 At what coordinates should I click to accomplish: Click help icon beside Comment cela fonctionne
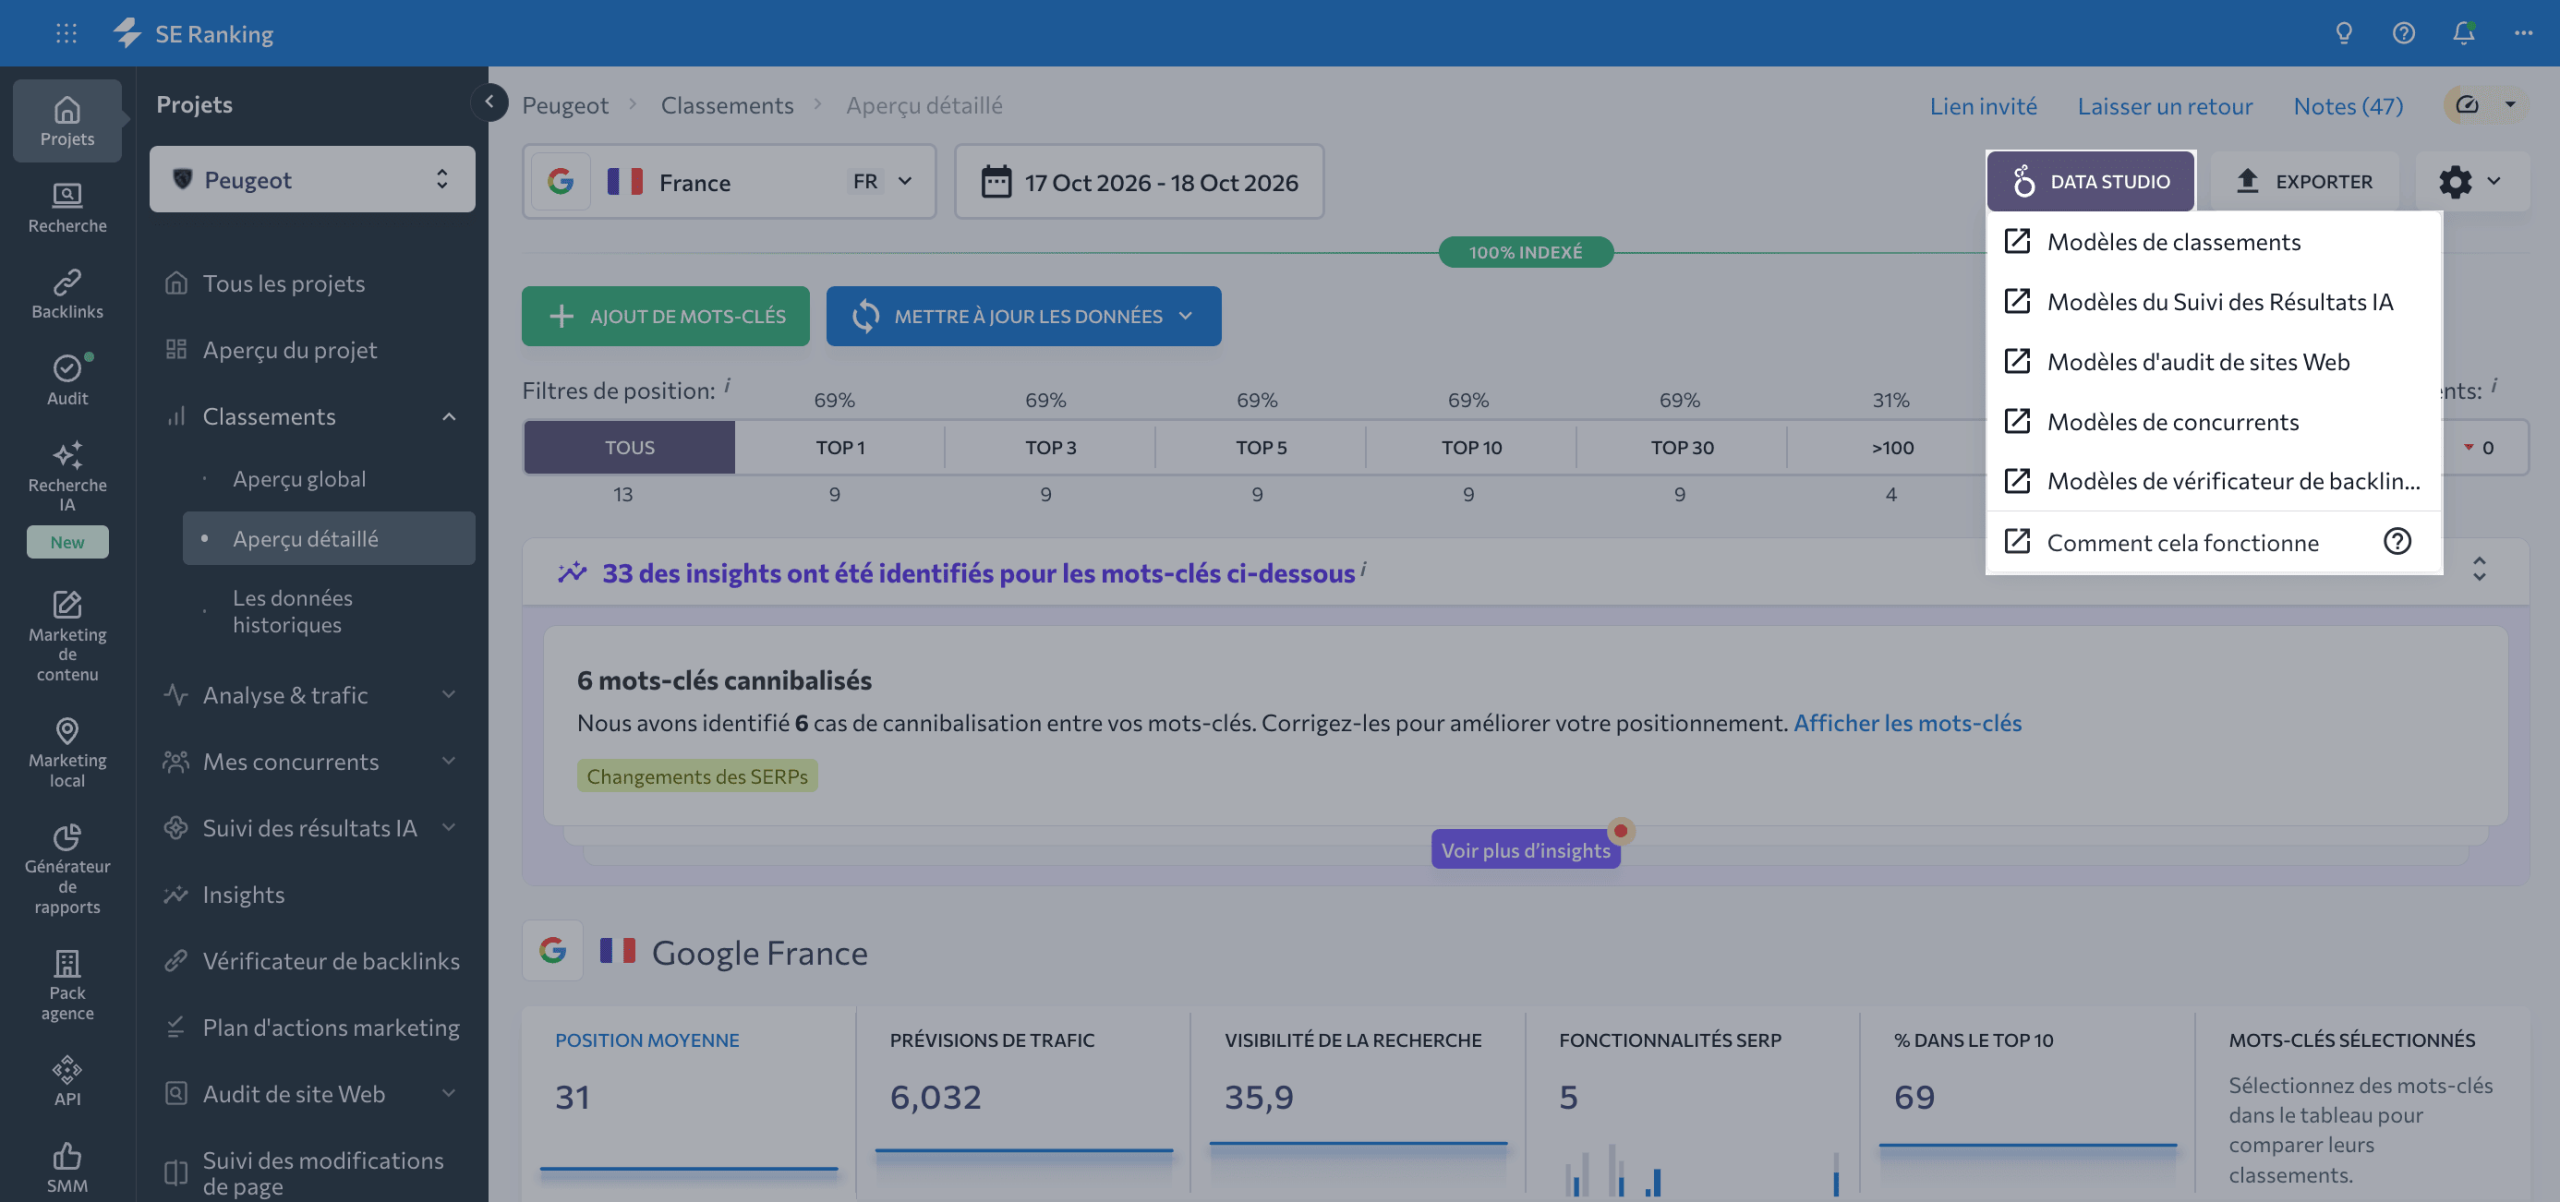pos(2397,541)
